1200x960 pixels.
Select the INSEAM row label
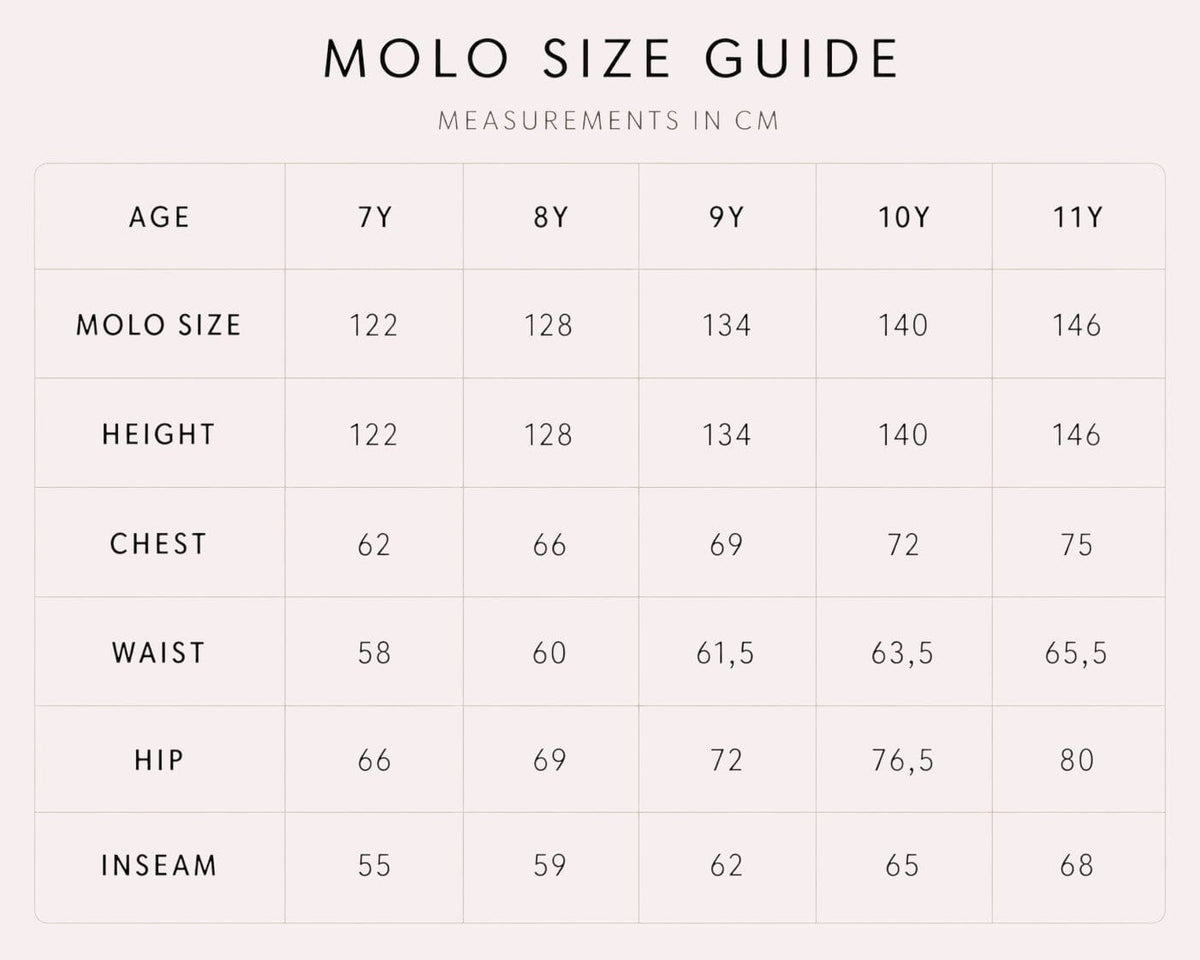159,865
